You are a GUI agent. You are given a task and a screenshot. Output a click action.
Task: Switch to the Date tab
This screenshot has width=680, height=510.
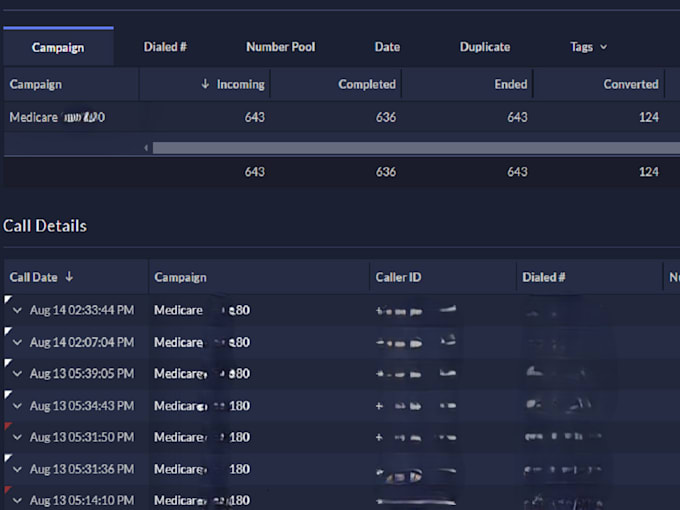point(387,47)
